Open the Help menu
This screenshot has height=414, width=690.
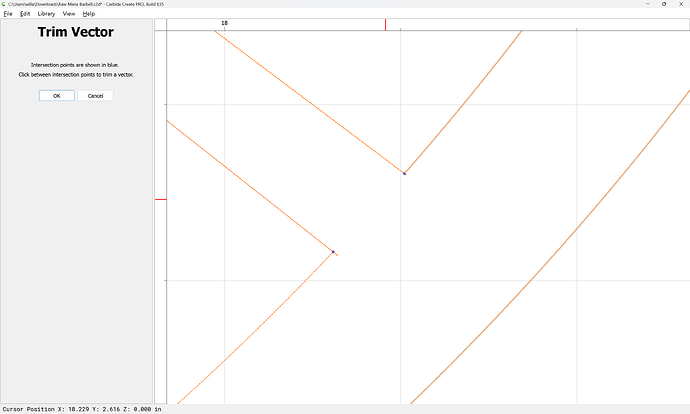(89, 14)
